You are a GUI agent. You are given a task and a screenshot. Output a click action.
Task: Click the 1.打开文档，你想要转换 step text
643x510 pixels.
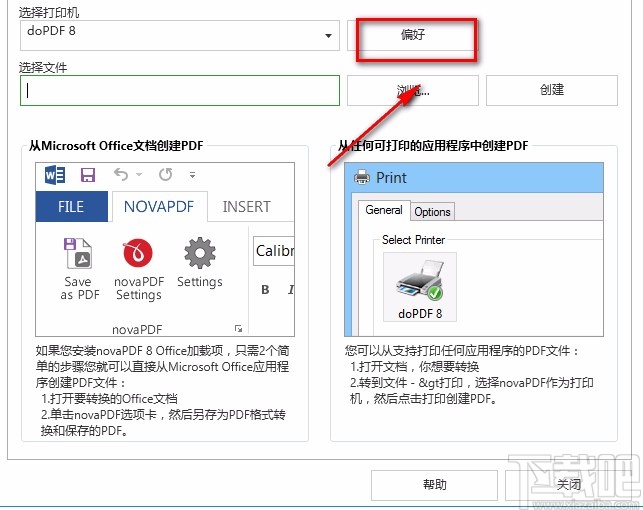[x=415, y=366]
